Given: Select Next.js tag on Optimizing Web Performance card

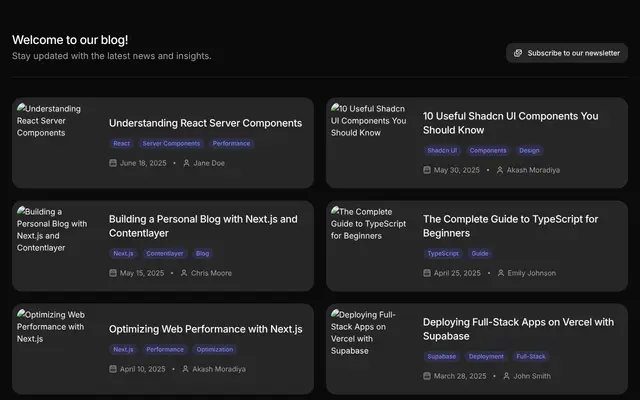Looking at the screenshot, I should 123,349.
